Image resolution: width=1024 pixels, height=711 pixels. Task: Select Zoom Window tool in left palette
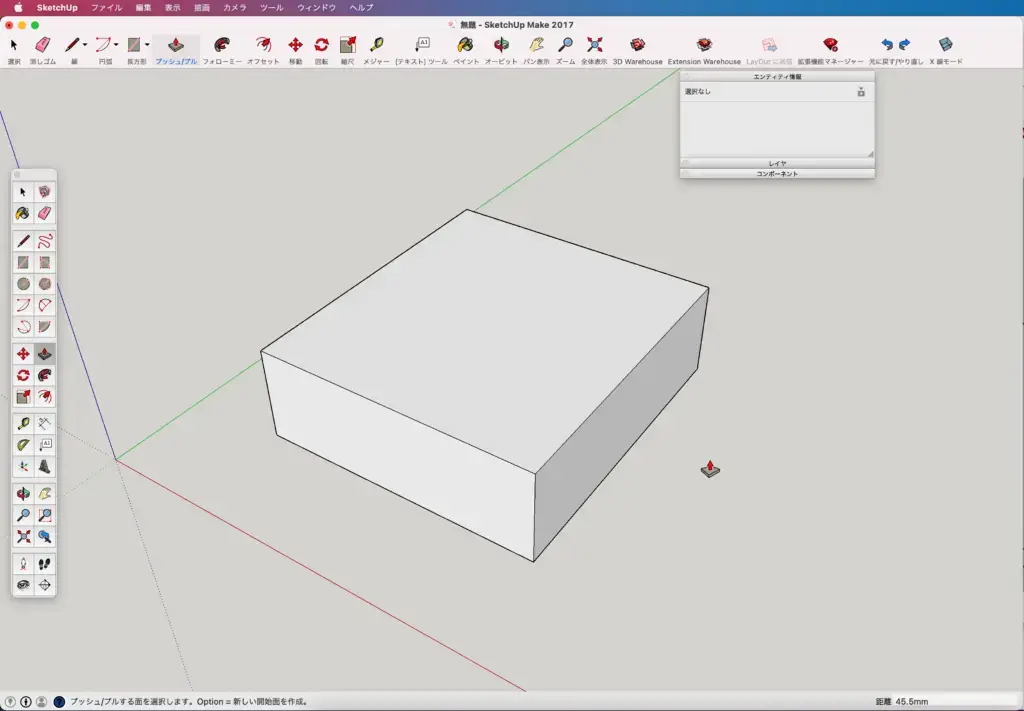click(44, 515)
